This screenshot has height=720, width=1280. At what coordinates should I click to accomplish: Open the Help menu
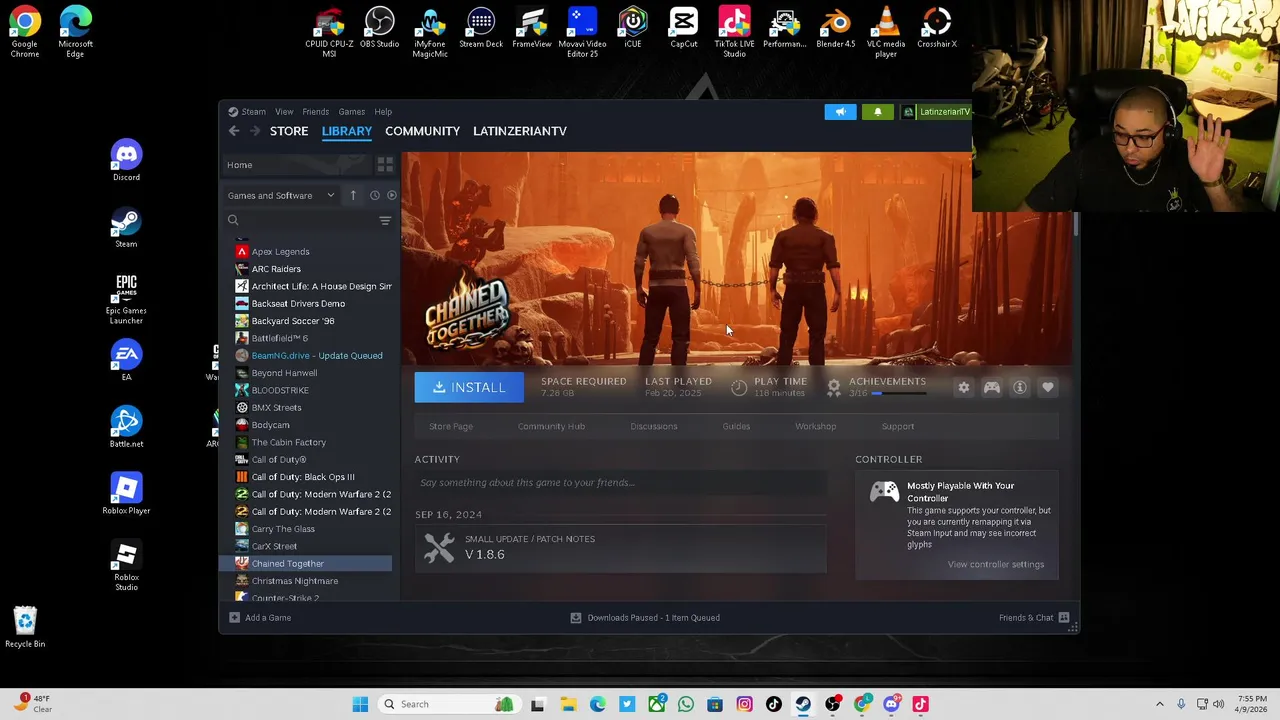point(383,112)
